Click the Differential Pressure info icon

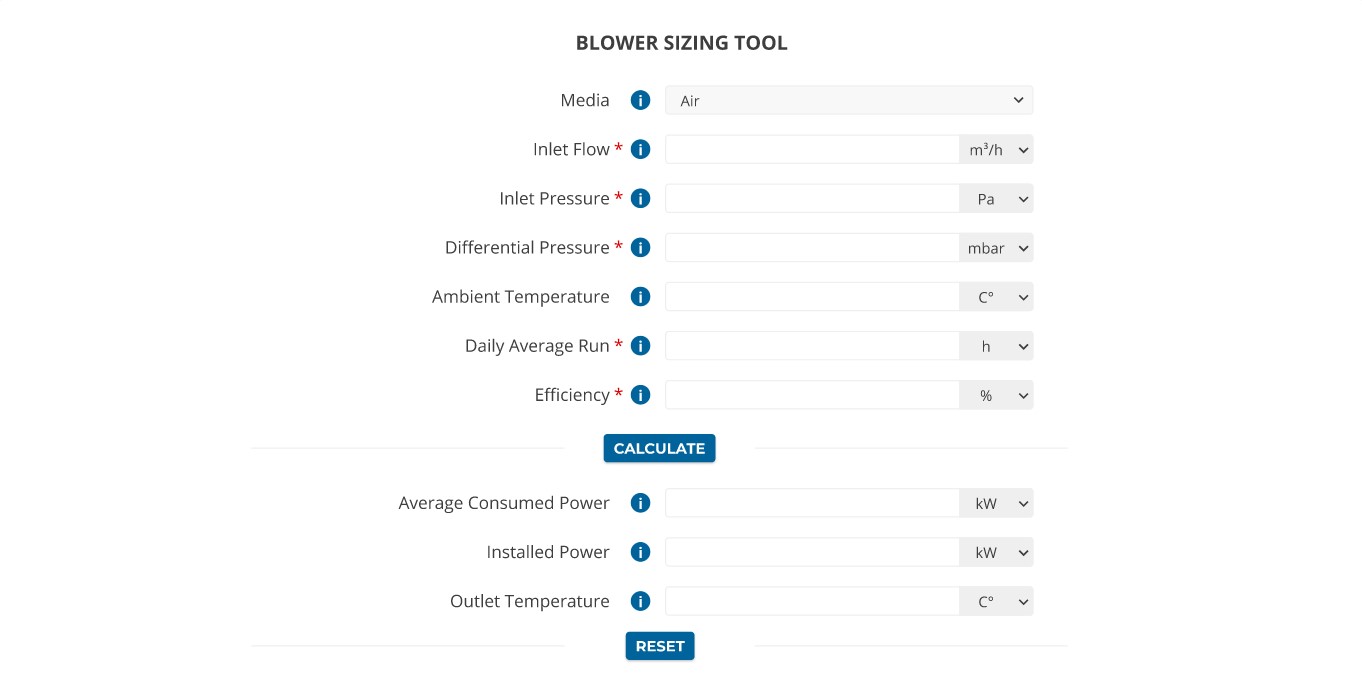[640, 247]
